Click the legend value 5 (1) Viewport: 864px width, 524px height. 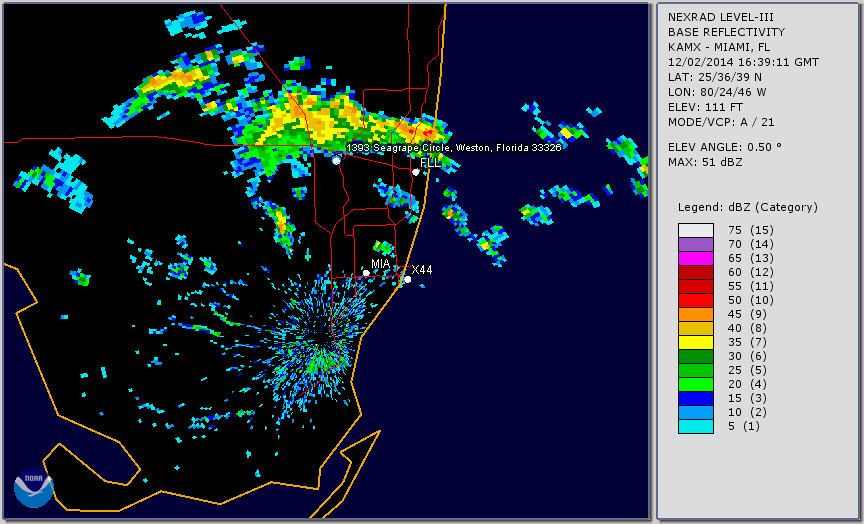[x=744, y=426]
